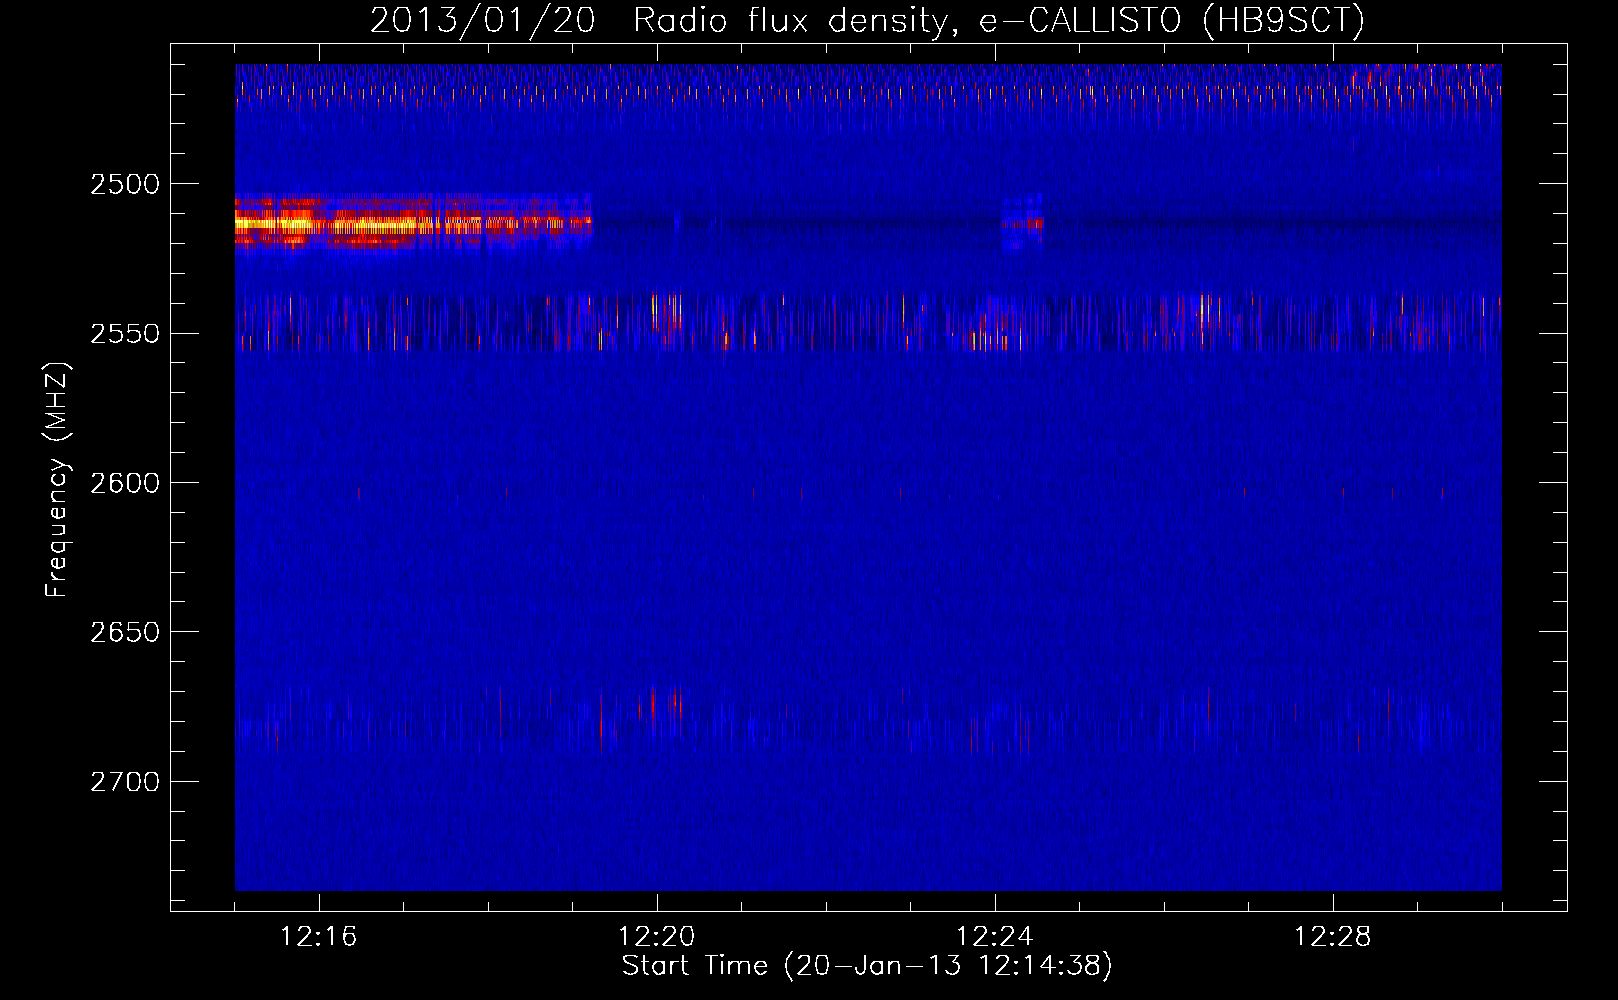Select the 2550 frequency axis label
Viewport: 1618px width, 1000px height.
pyautogui.click(x=124, y=334)
